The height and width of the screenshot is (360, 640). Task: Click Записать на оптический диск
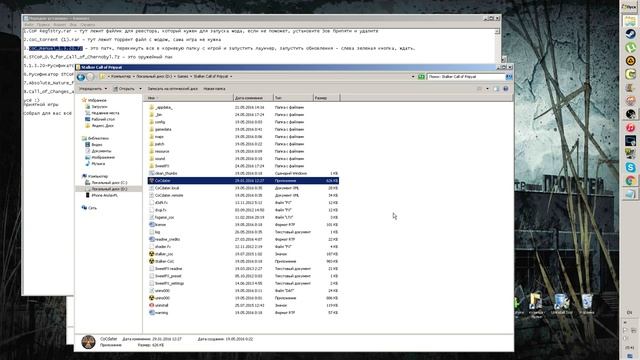(172, 89)
